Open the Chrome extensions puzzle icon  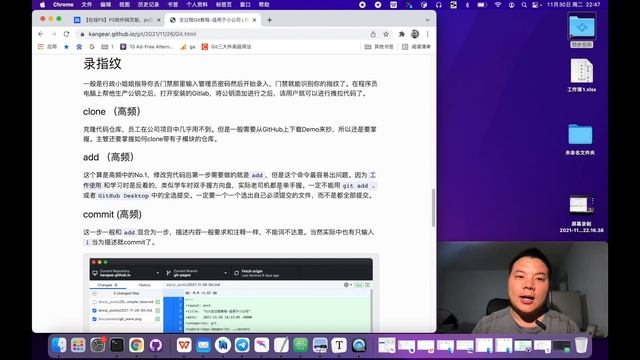[x=402, y=34]
